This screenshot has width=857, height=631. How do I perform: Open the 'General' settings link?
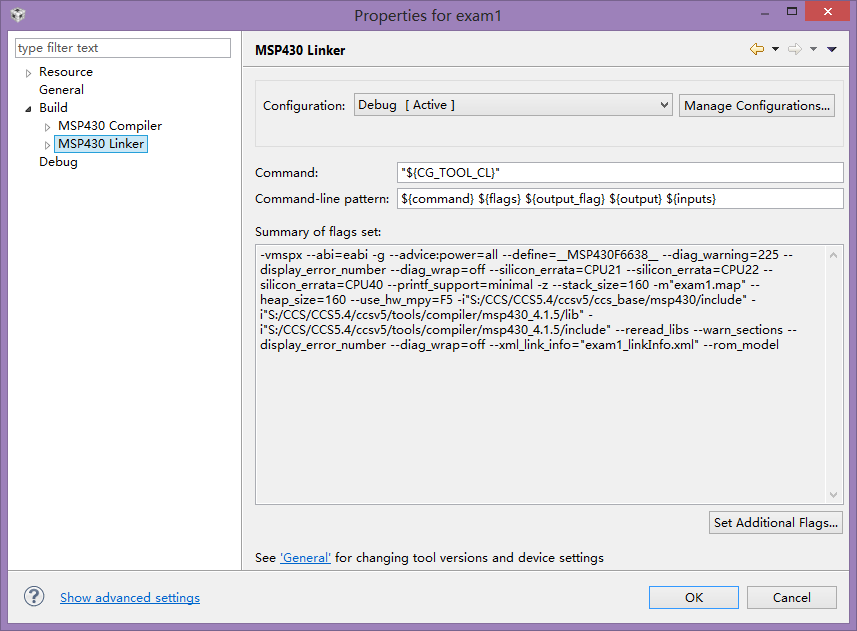[305, 557]
